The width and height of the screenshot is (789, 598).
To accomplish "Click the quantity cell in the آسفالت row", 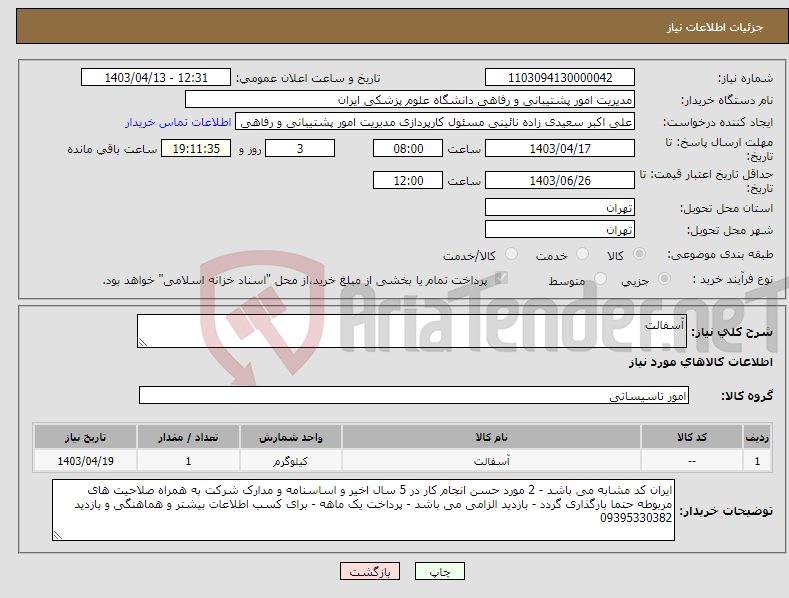I will pos(188,461).
